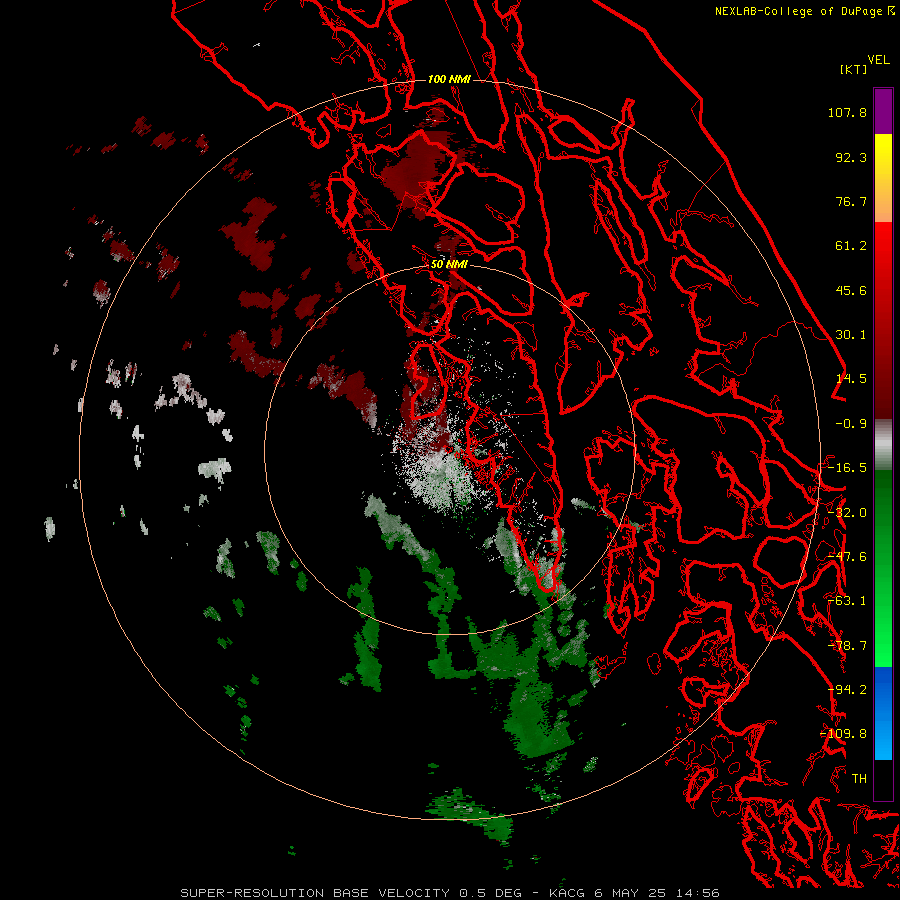
Task: Click the 92.3 velocity scale value
Action: [x=851, y=157]
